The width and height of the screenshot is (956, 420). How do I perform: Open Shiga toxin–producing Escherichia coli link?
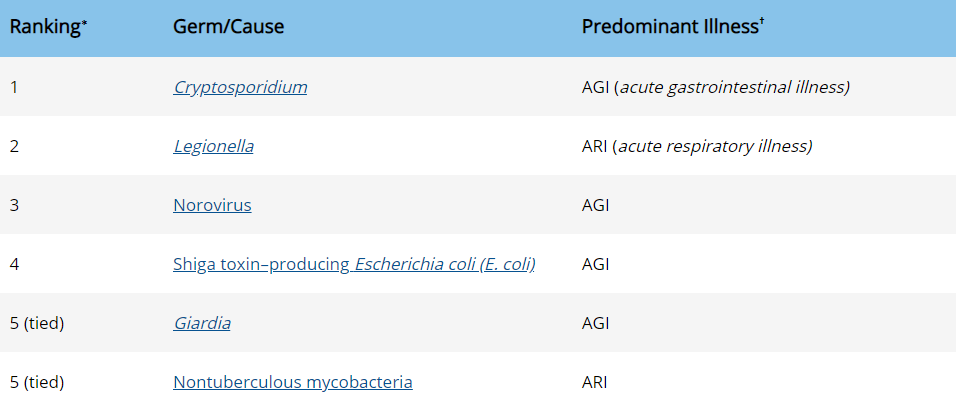[x=354, y=265]
